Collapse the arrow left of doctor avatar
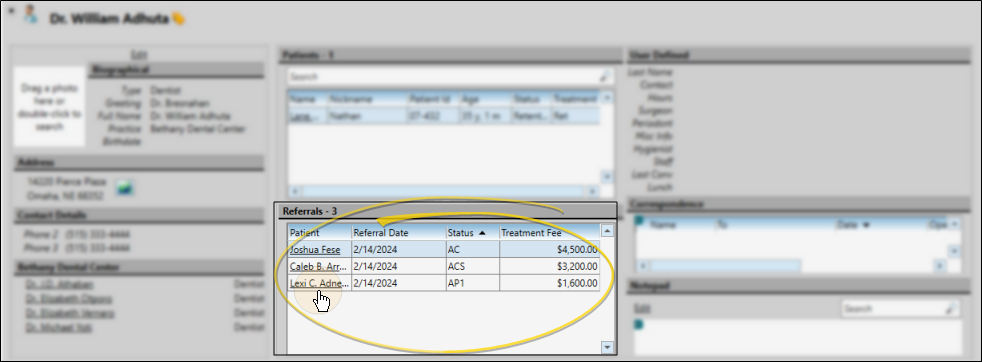 point(11,11)
